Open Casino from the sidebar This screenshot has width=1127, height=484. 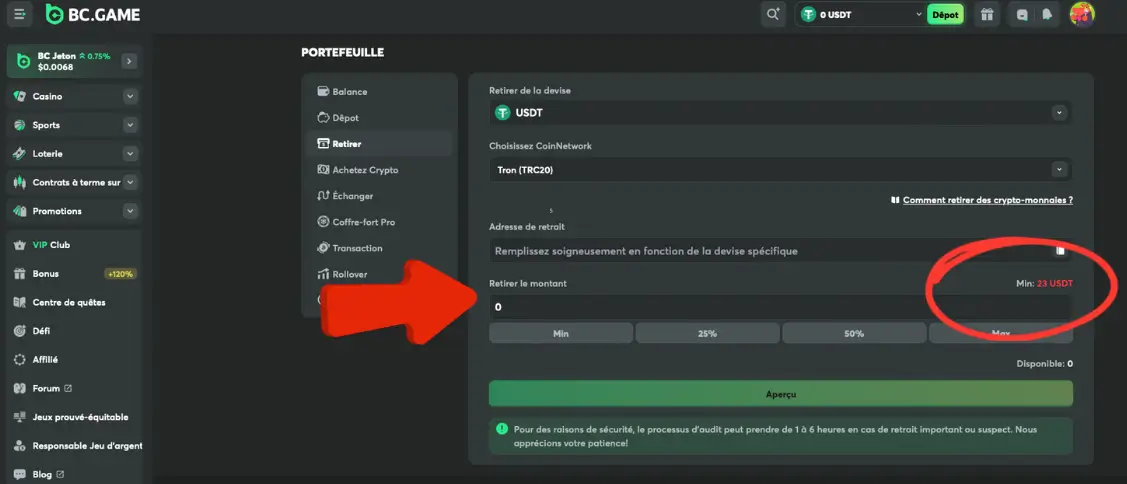tap(47, 96)
